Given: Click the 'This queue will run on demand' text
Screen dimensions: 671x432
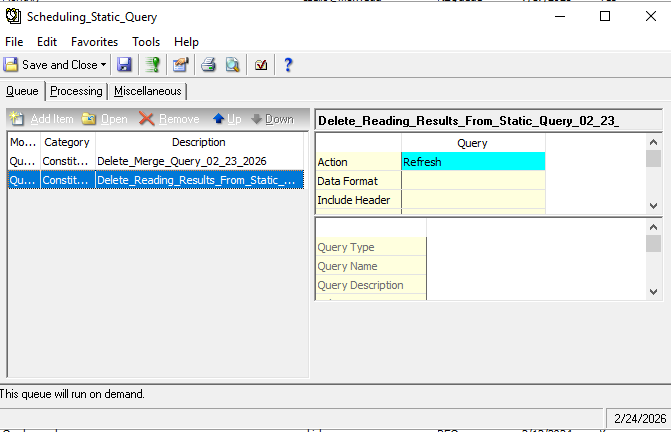Looking at the screenshot, I should 72,394.
